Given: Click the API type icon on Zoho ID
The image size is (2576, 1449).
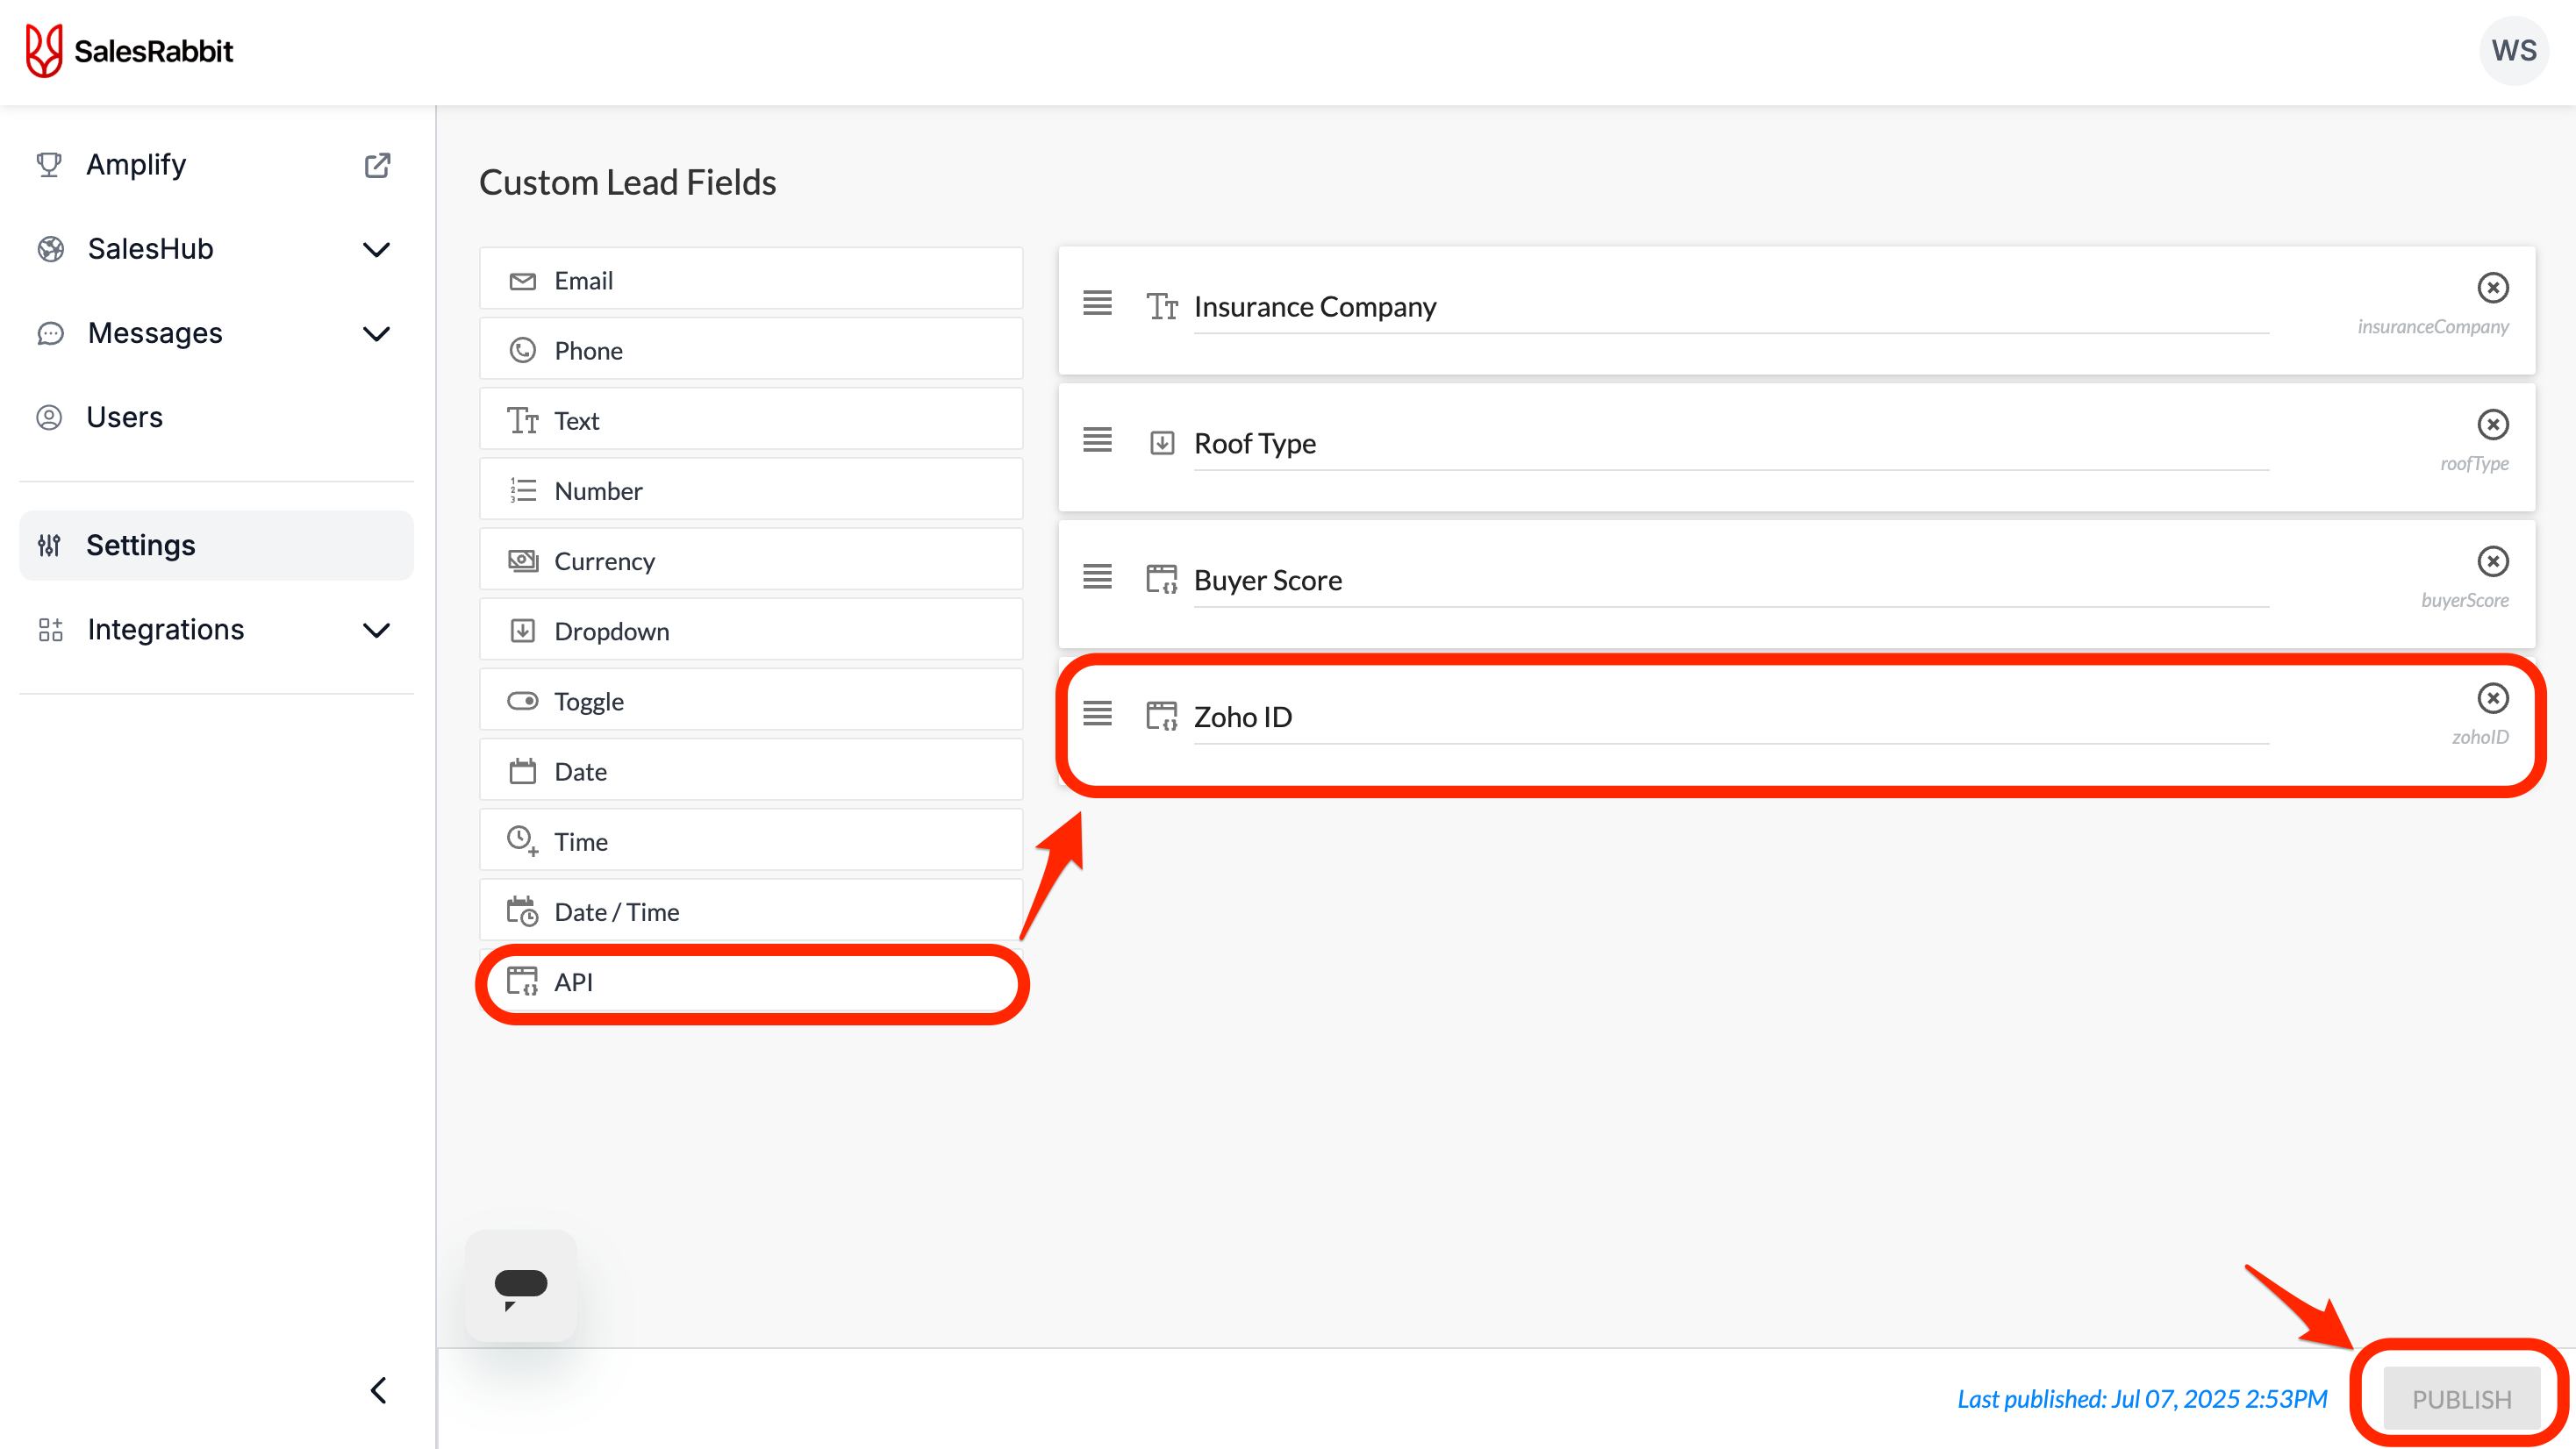Looking at the screenshot, I should [x=1161, y=716].
